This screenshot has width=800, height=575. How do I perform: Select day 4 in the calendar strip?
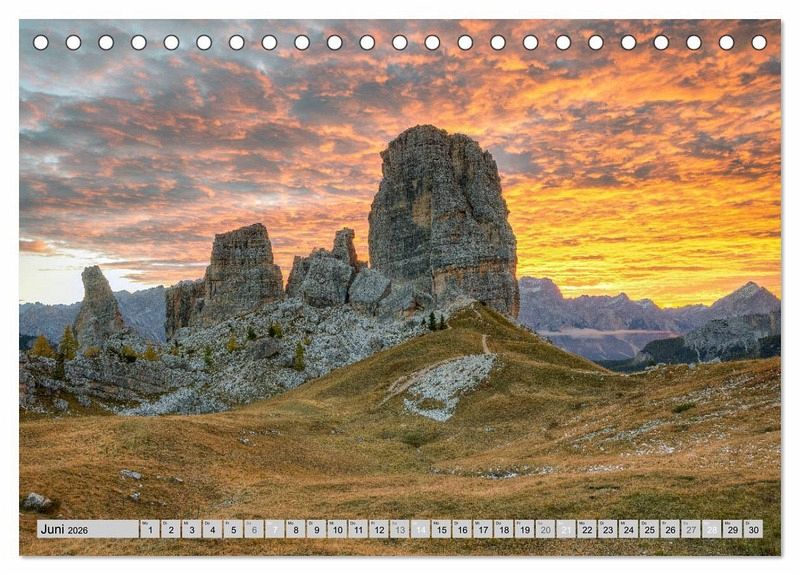pyautogui.click(x=212, y=529)
